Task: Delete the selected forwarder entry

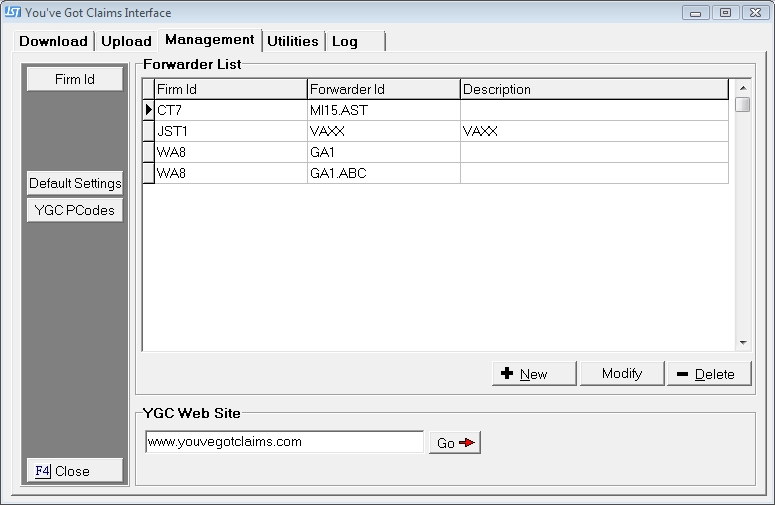Action: click(706, 374)
